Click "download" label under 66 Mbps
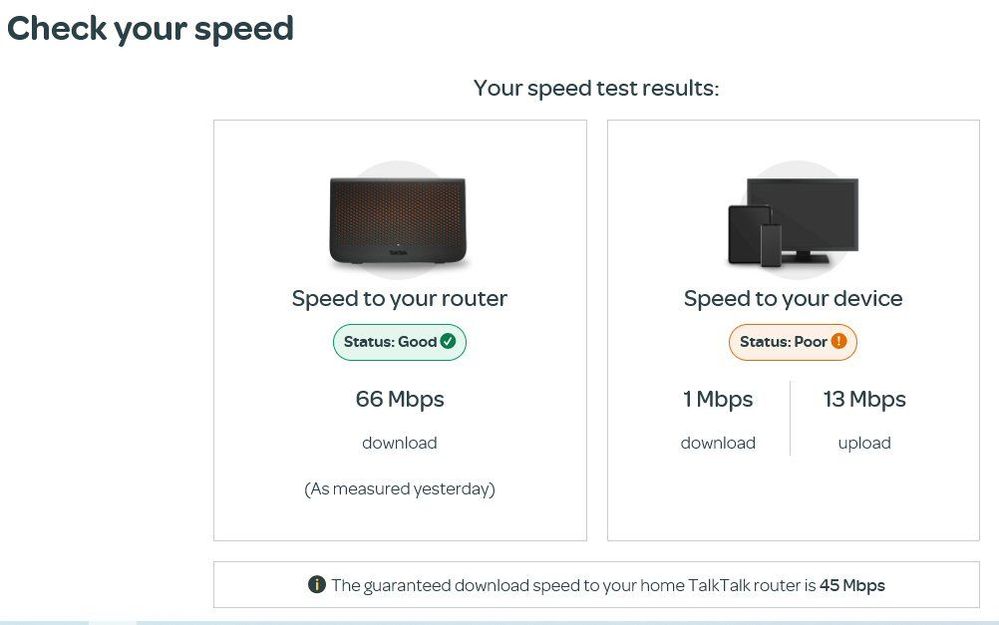 (399, 443)
